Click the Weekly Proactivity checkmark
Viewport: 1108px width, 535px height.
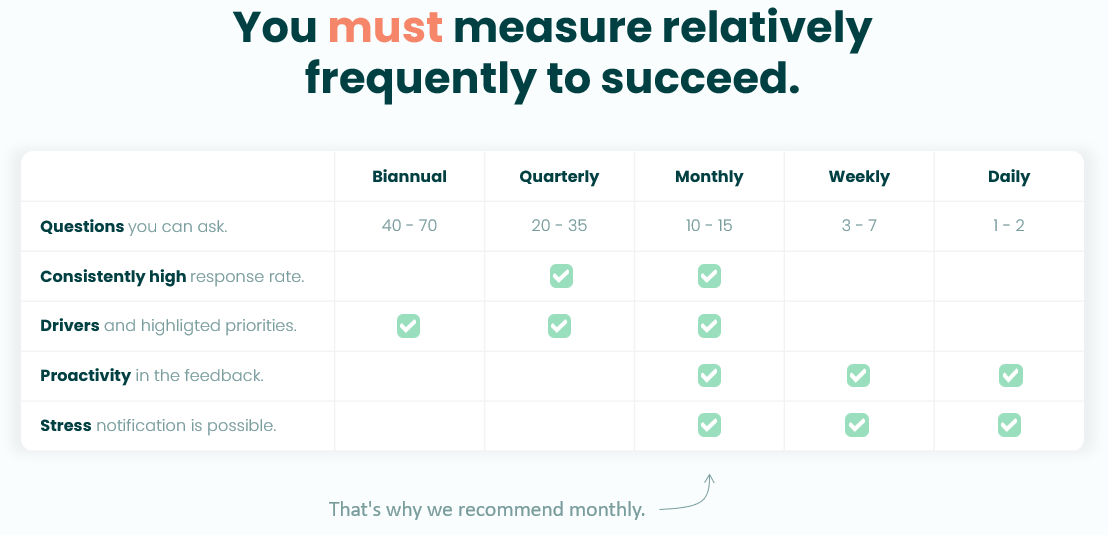pos(859,375)
